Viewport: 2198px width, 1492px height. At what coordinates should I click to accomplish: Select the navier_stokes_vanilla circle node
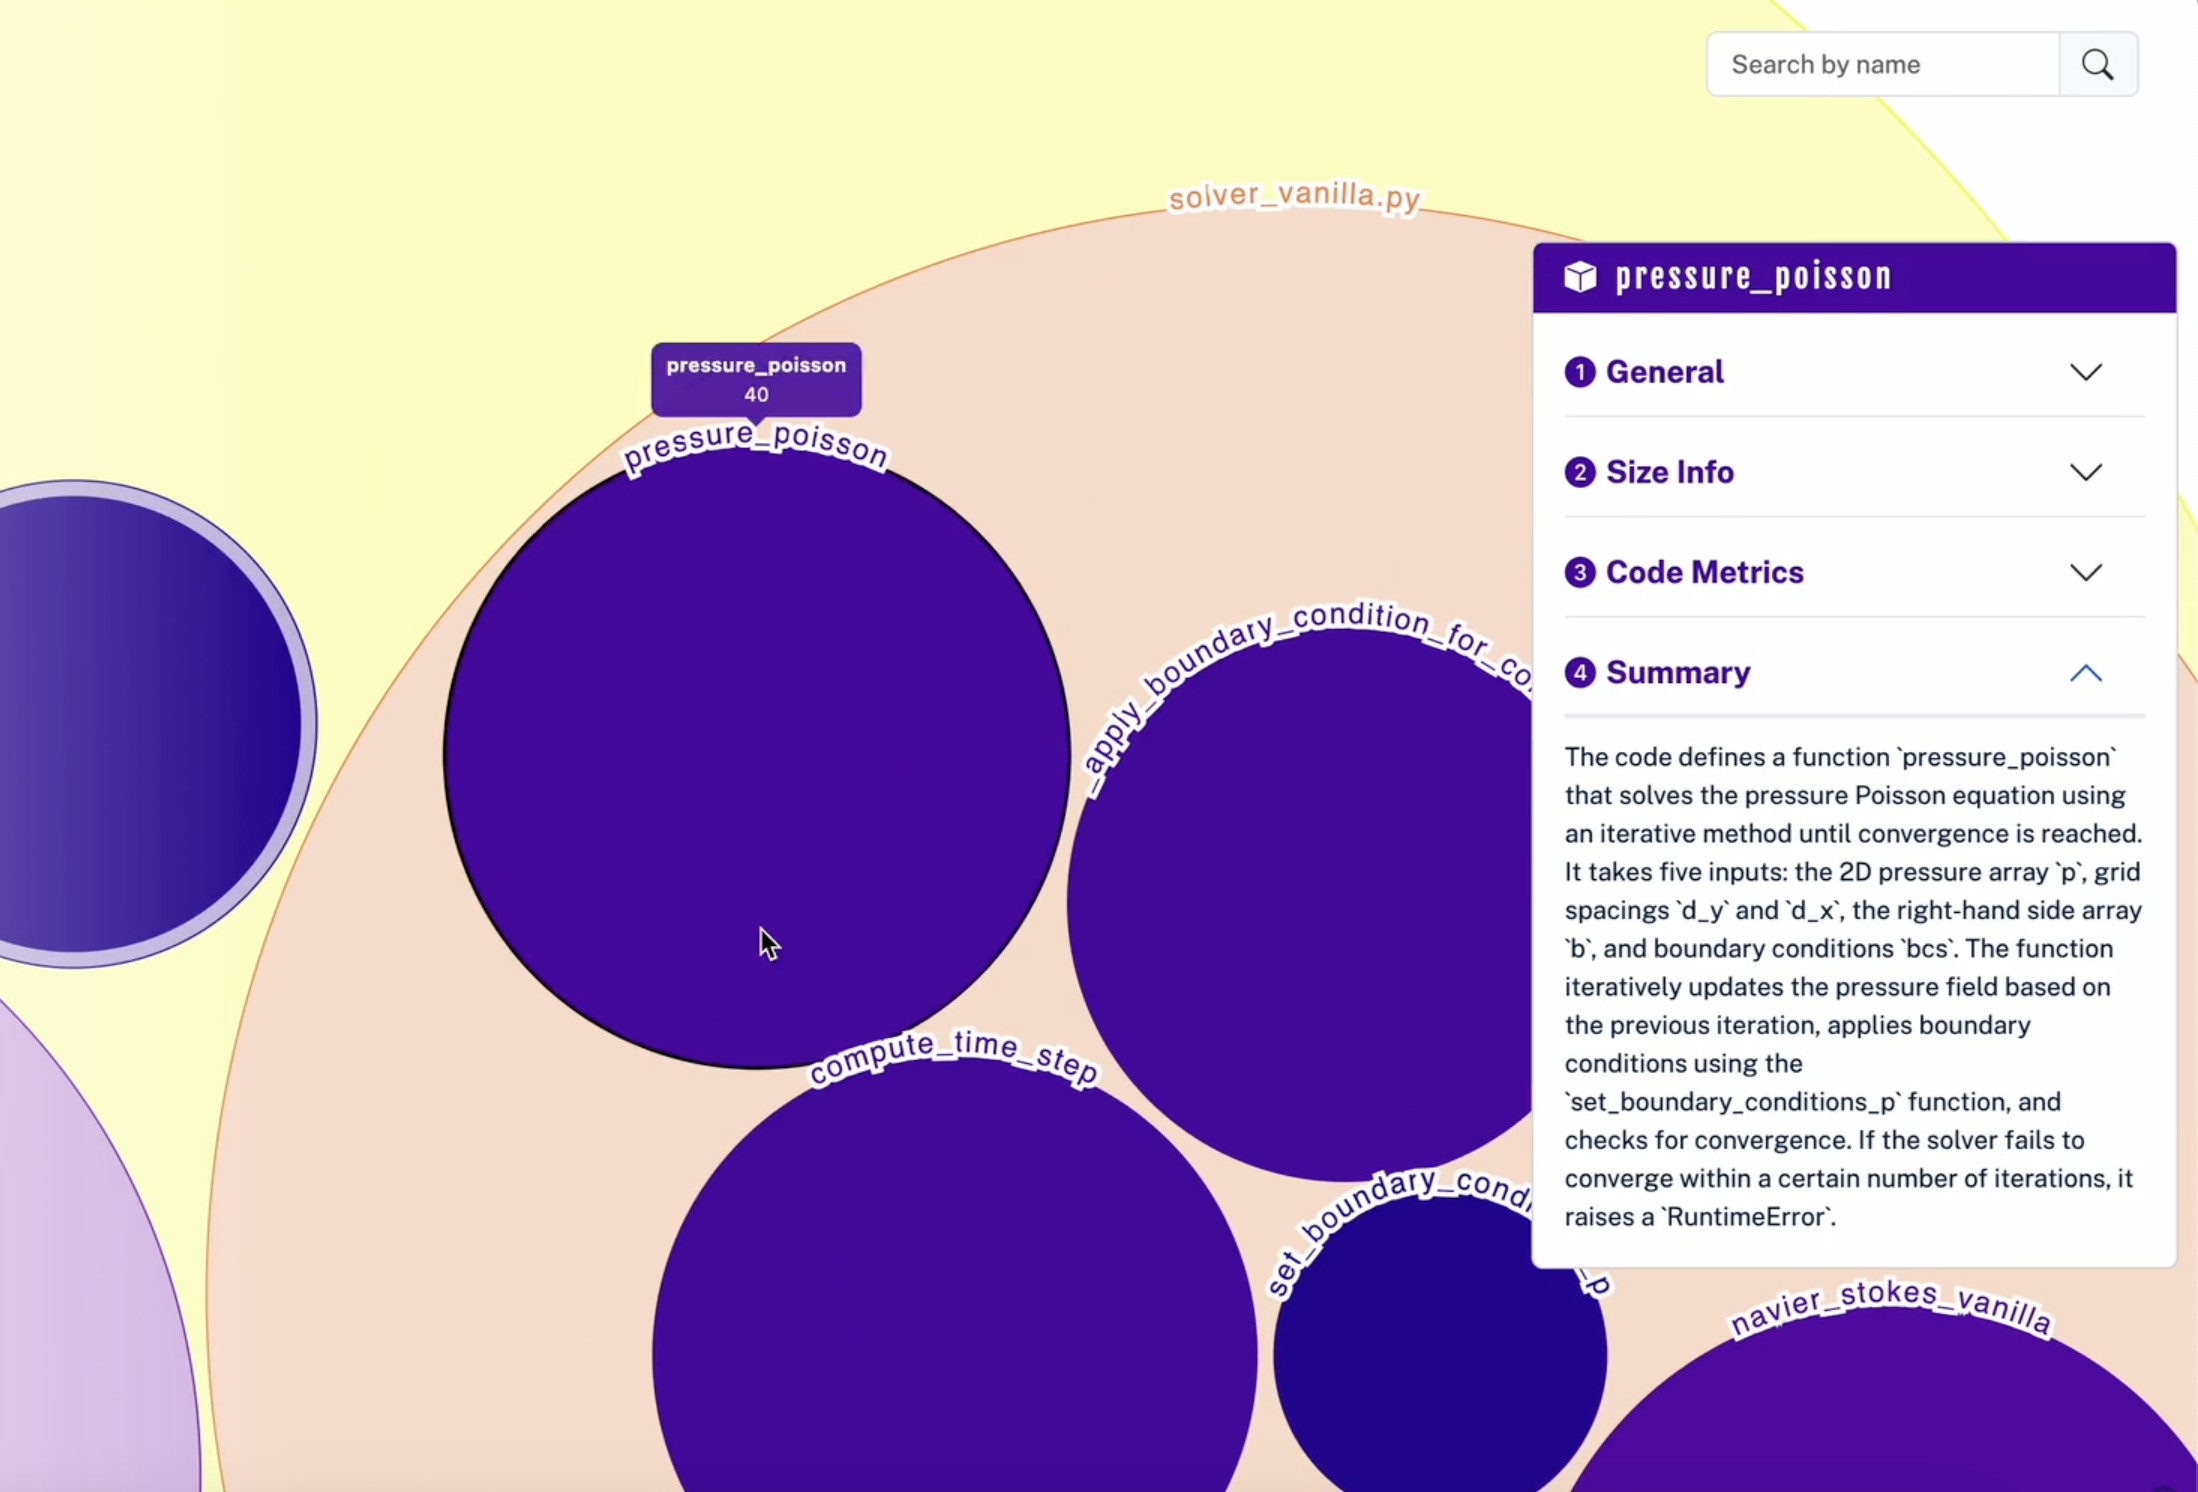pos(1890,1420)
